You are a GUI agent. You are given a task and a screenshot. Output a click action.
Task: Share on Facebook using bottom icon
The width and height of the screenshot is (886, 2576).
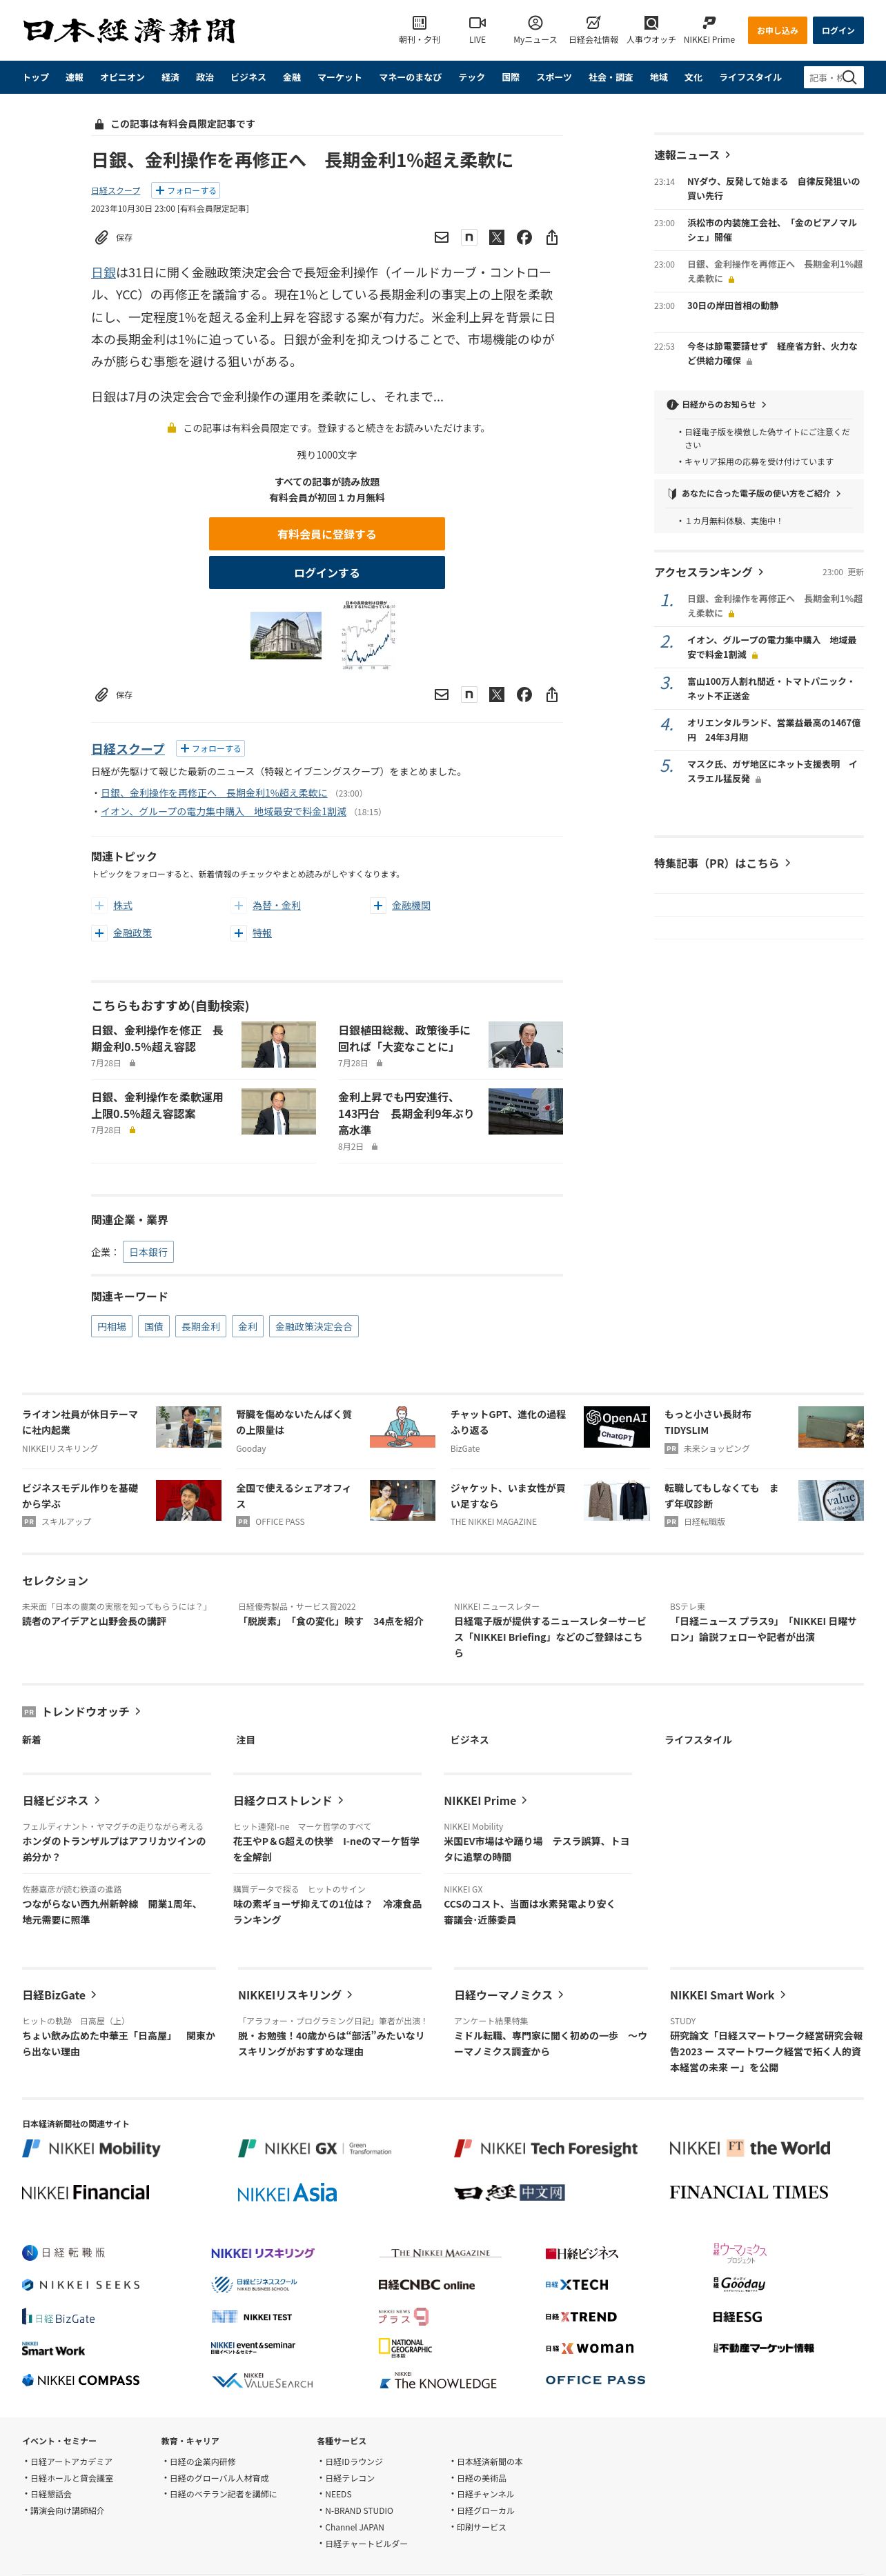click(524, 694)
